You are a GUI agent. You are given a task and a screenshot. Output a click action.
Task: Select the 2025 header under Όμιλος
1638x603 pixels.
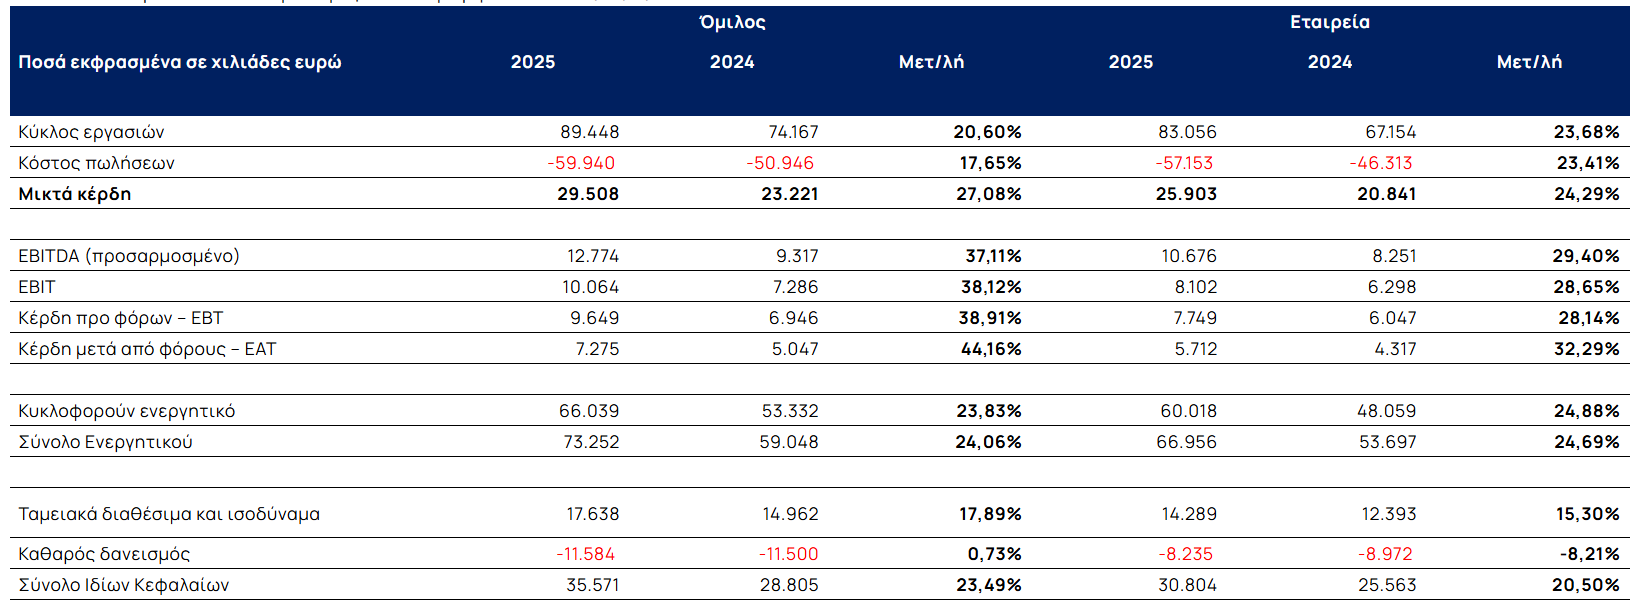pyautogui.click(x=533, y=62)
